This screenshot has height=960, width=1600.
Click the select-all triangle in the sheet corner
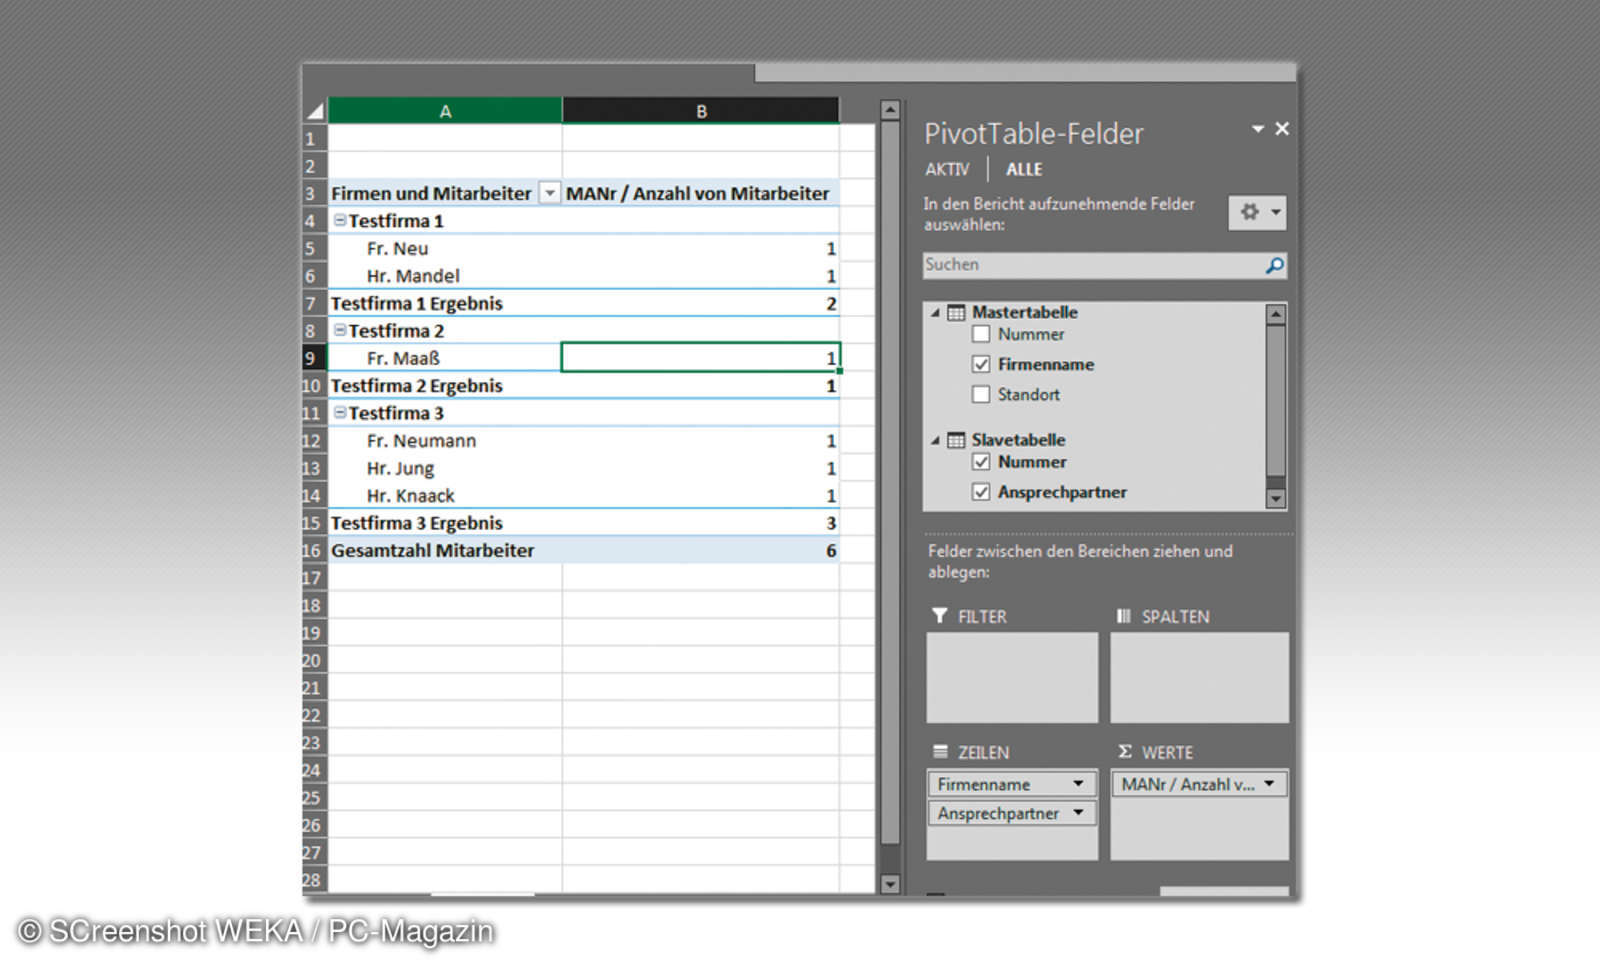click(314, 109)
